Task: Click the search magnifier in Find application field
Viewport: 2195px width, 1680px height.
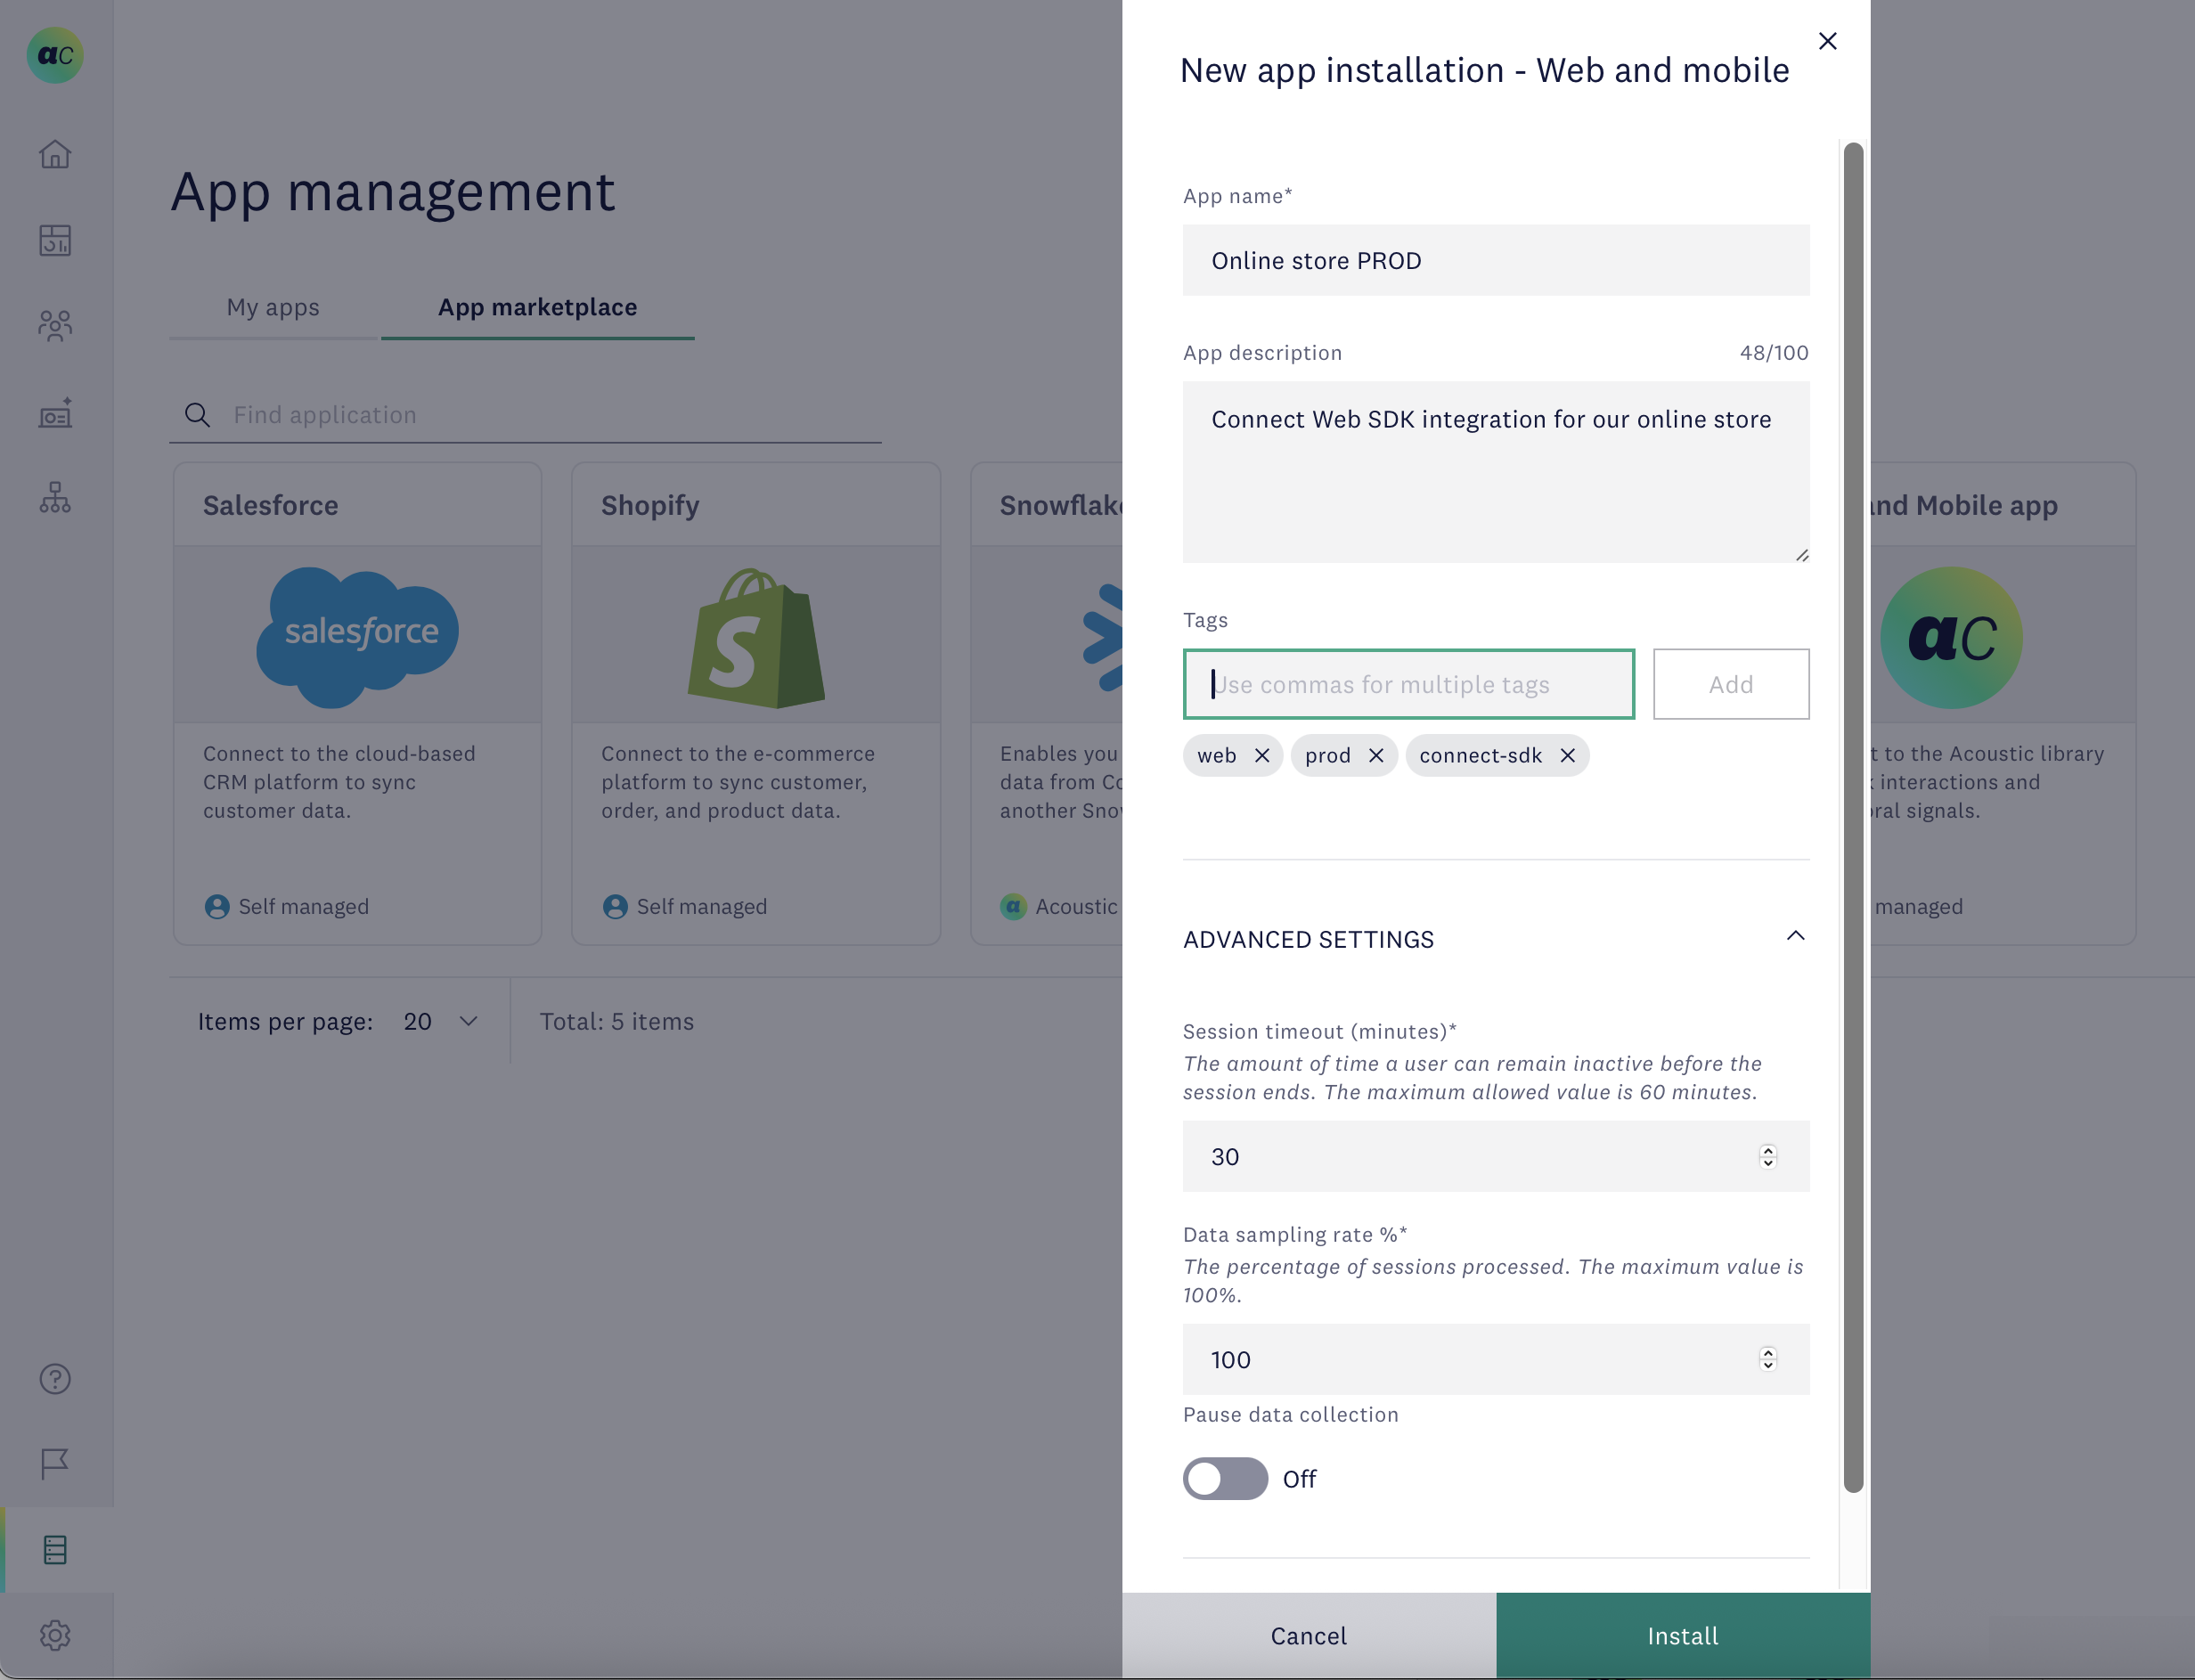Action: click(x=197, y=414)
